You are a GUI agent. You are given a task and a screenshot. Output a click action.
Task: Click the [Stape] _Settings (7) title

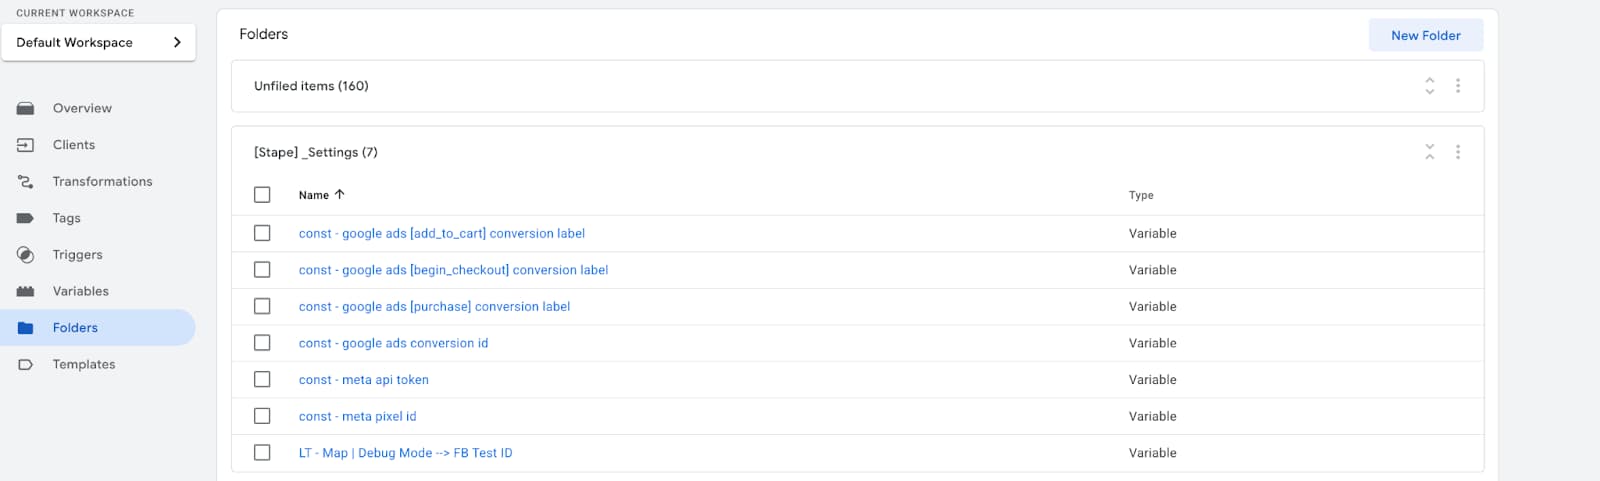tap(316, 152)
